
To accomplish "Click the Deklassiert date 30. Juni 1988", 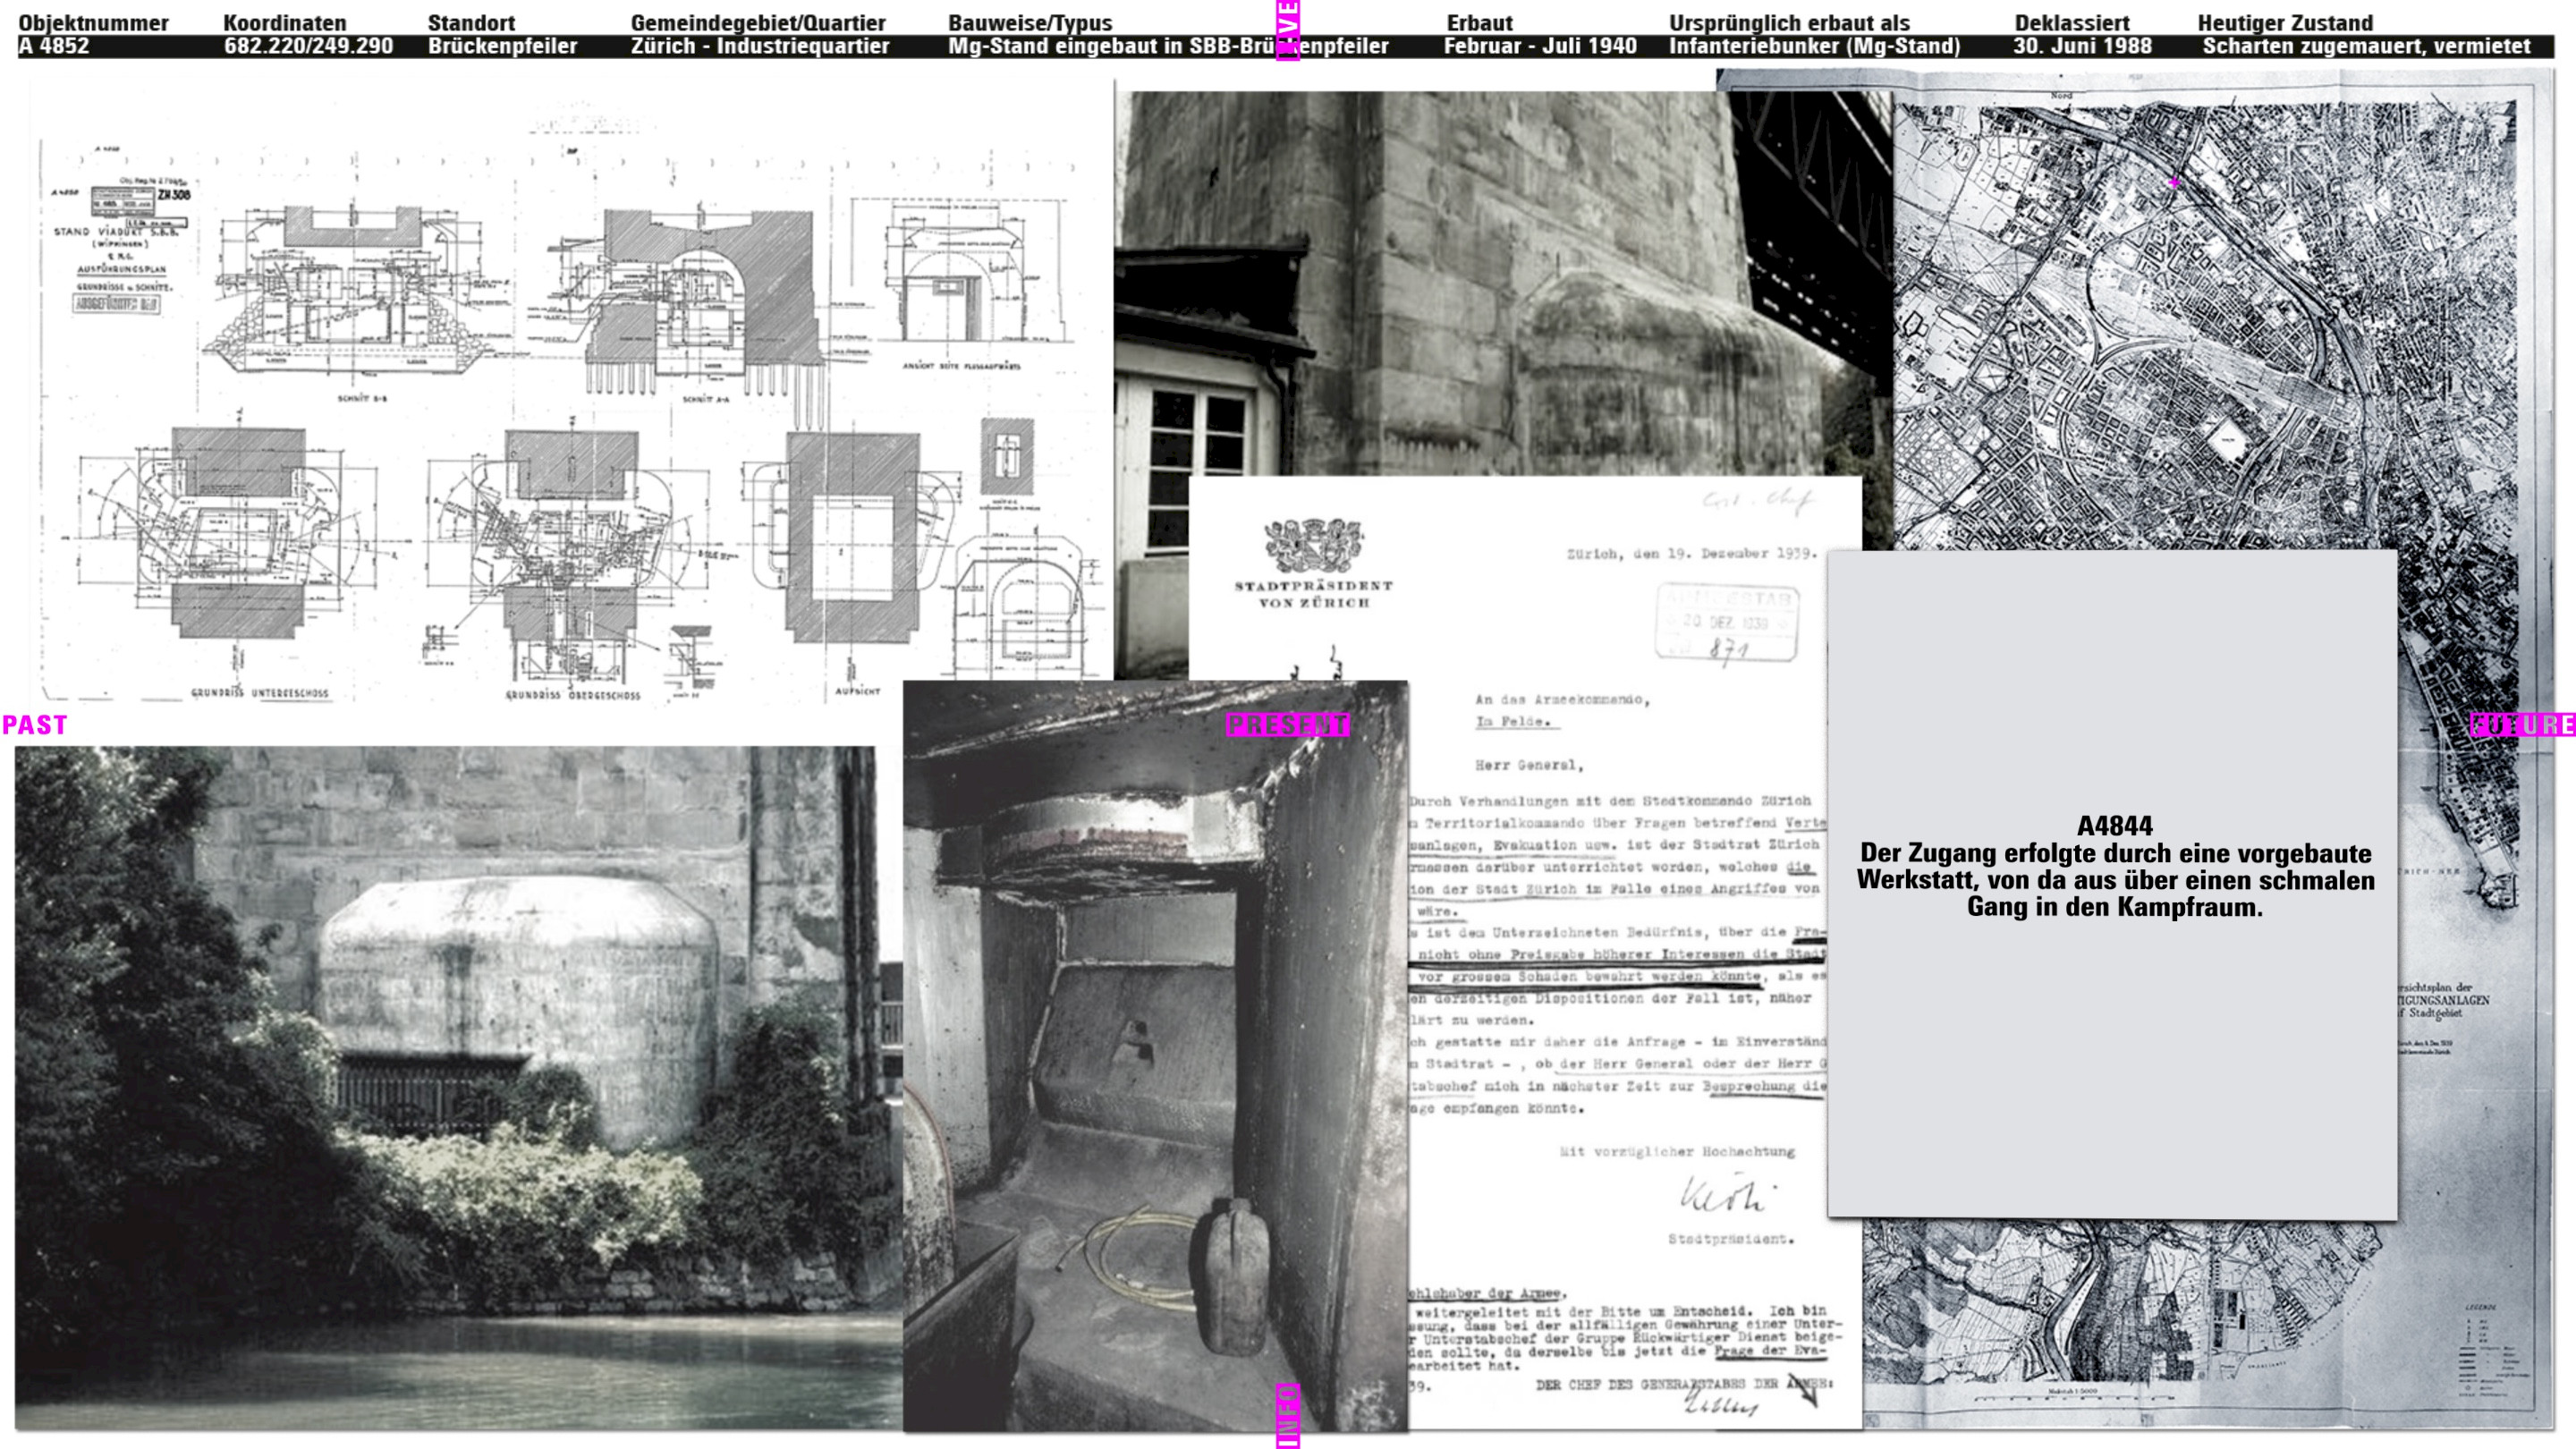I will click(x=2082, y=46).
